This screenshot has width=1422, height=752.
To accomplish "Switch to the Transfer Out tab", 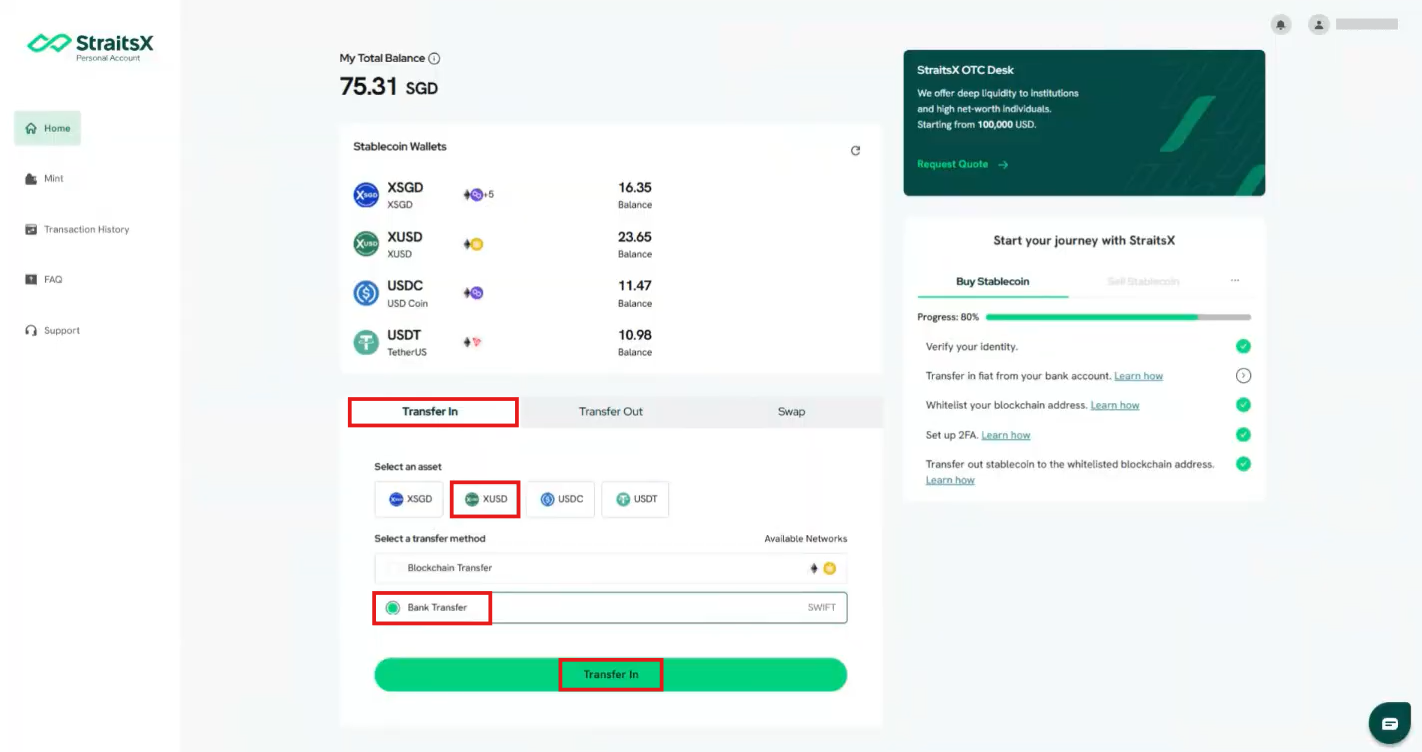I will coord(611,412).
